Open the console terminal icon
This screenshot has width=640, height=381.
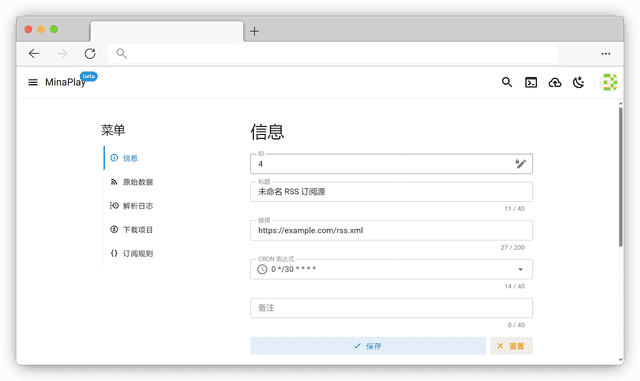click(x=531, y=82)
